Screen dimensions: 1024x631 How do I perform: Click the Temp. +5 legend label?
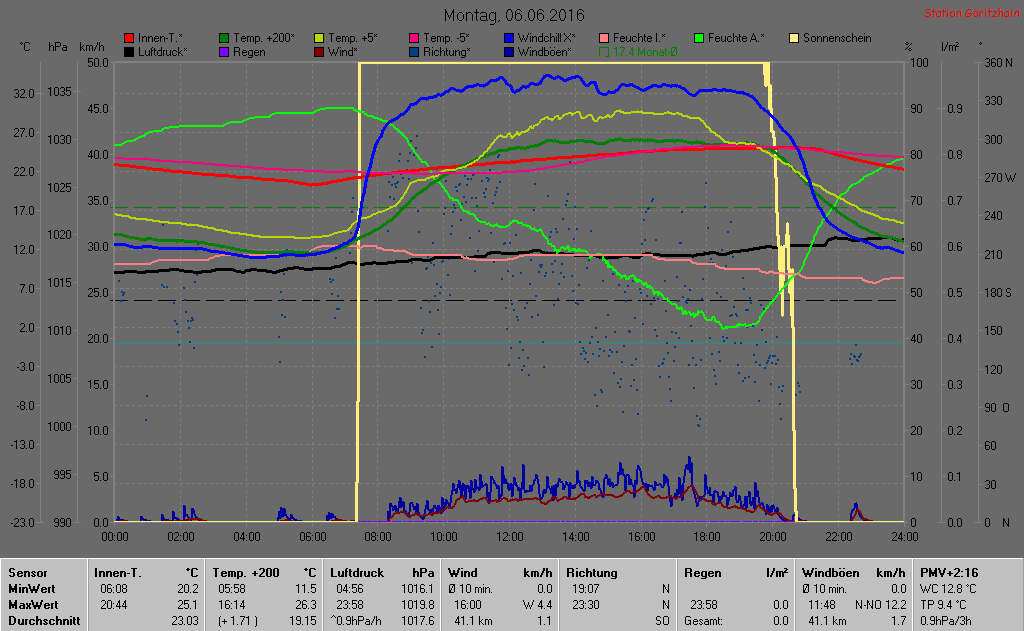tap(353, 39)
